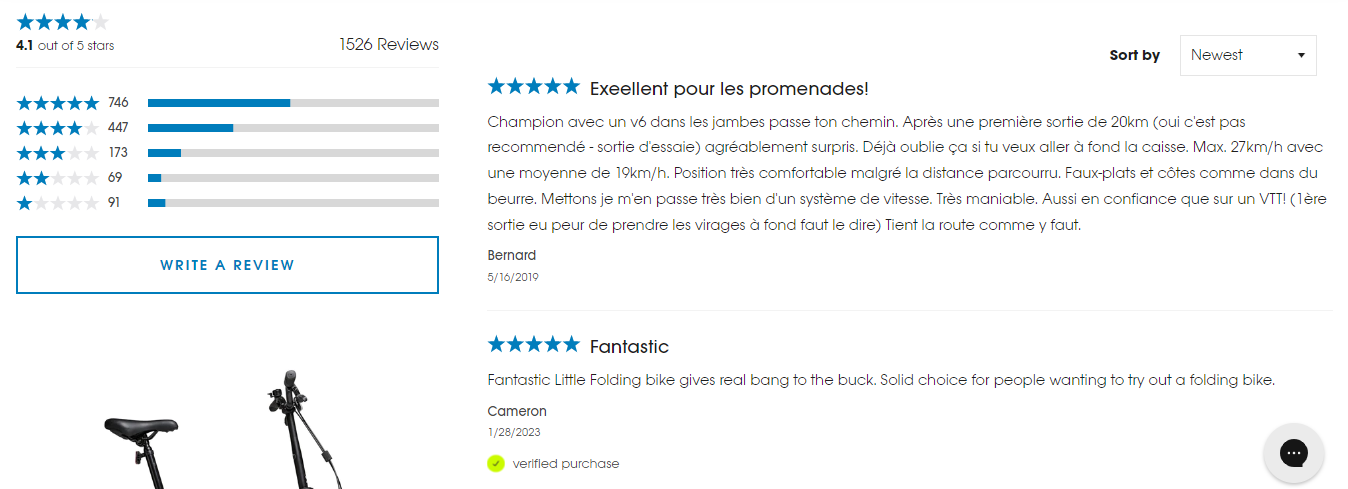This screenshot has height=489, width=1348.
Task: Click the green verified purchase checkmark icon
Action: click(496, 463)
